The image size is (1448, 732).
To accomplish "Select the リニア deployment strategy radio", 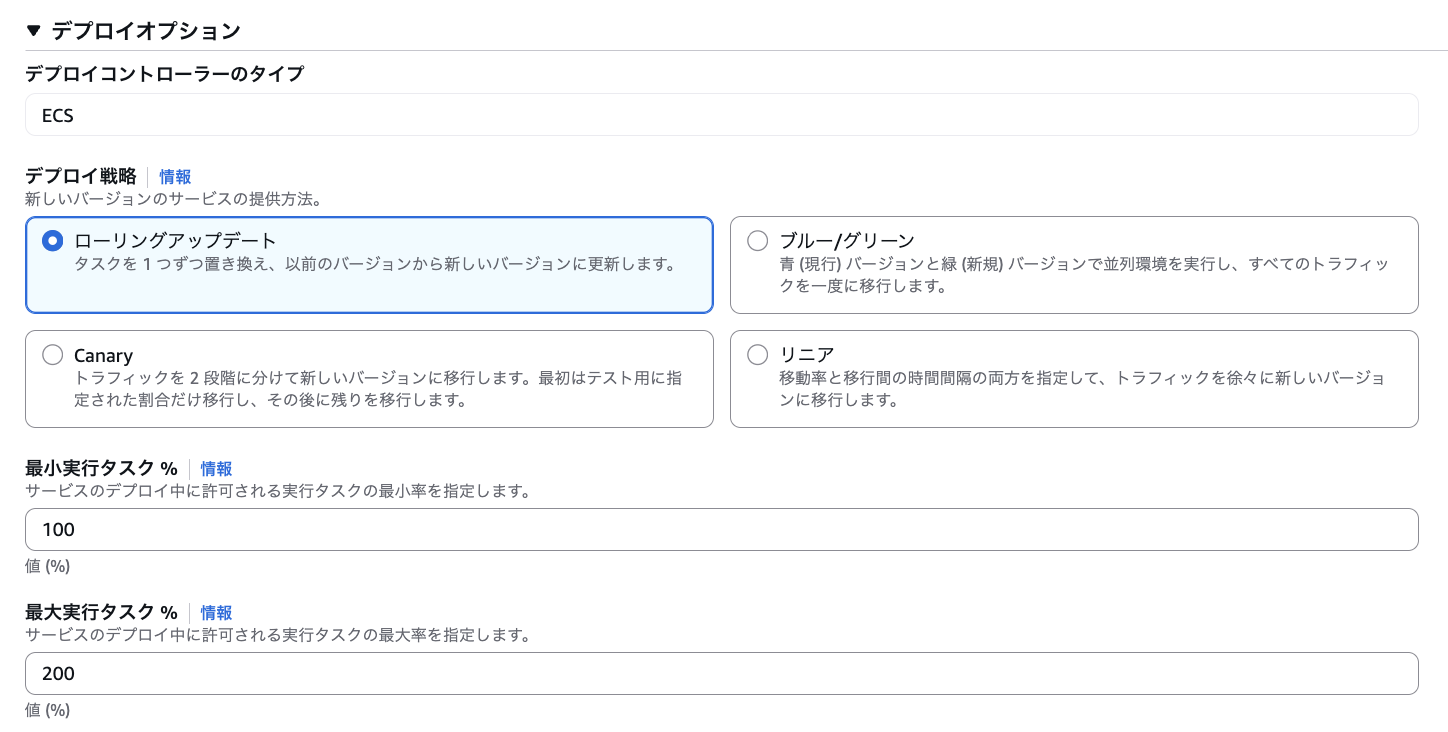I will coord(758,354).
